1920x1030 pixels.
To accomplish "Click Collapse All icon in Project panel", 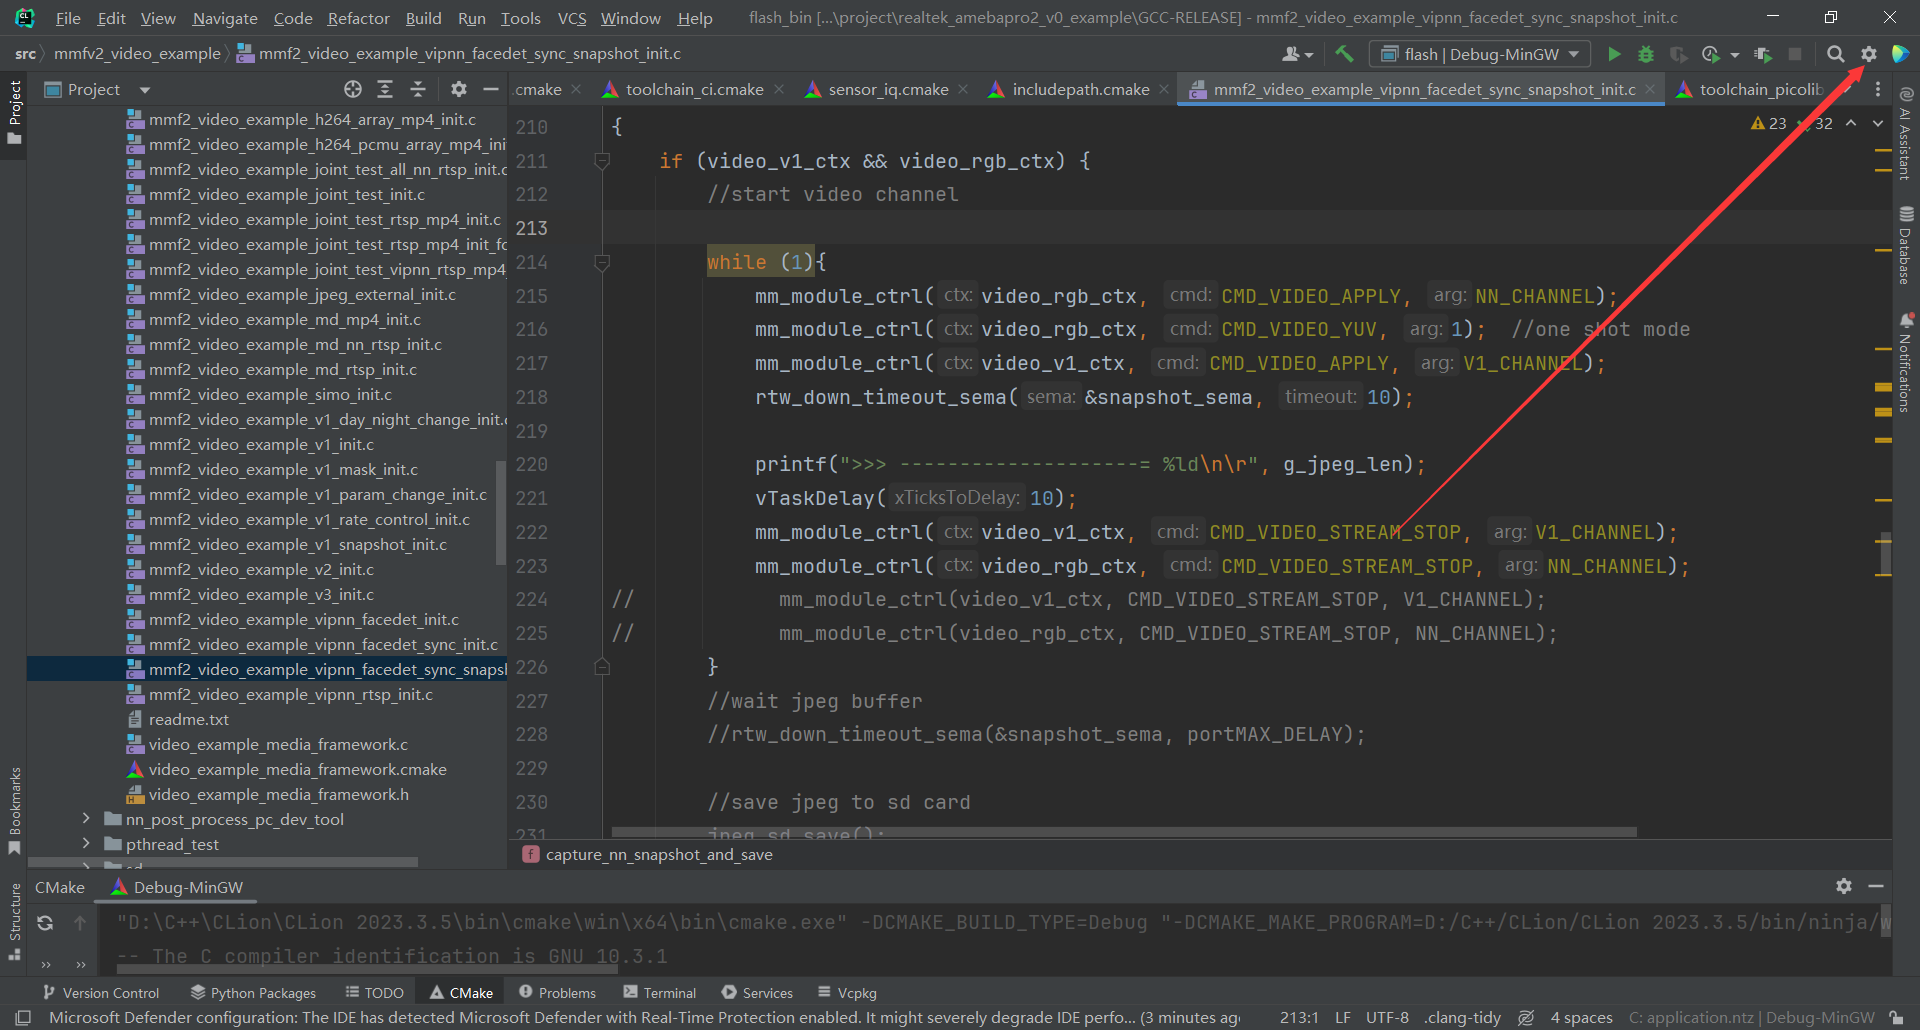I will [x=418, y=89].
